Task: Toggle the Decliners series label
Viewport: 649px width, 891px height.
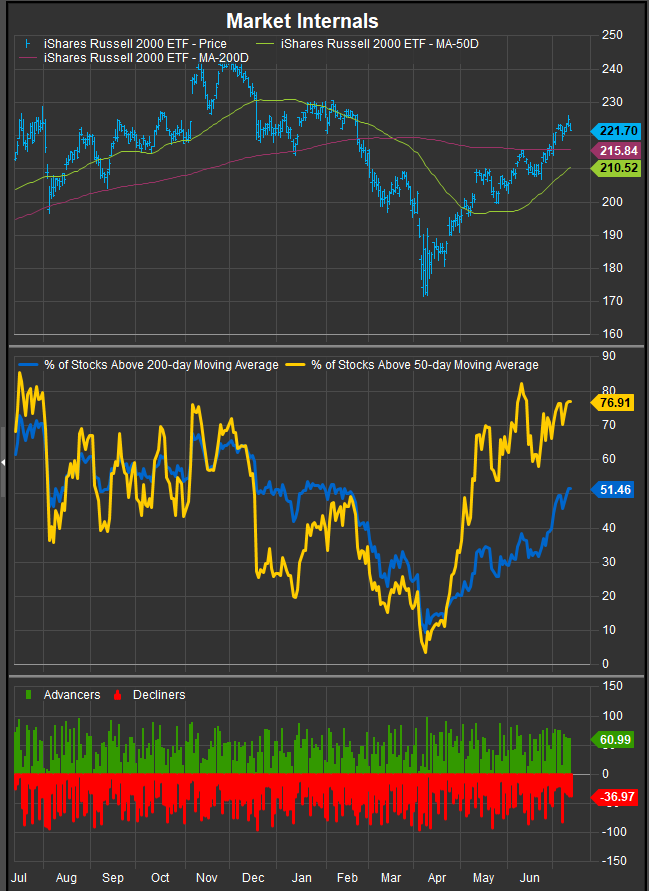Action: pyautogui.click(x=157, y=694)
